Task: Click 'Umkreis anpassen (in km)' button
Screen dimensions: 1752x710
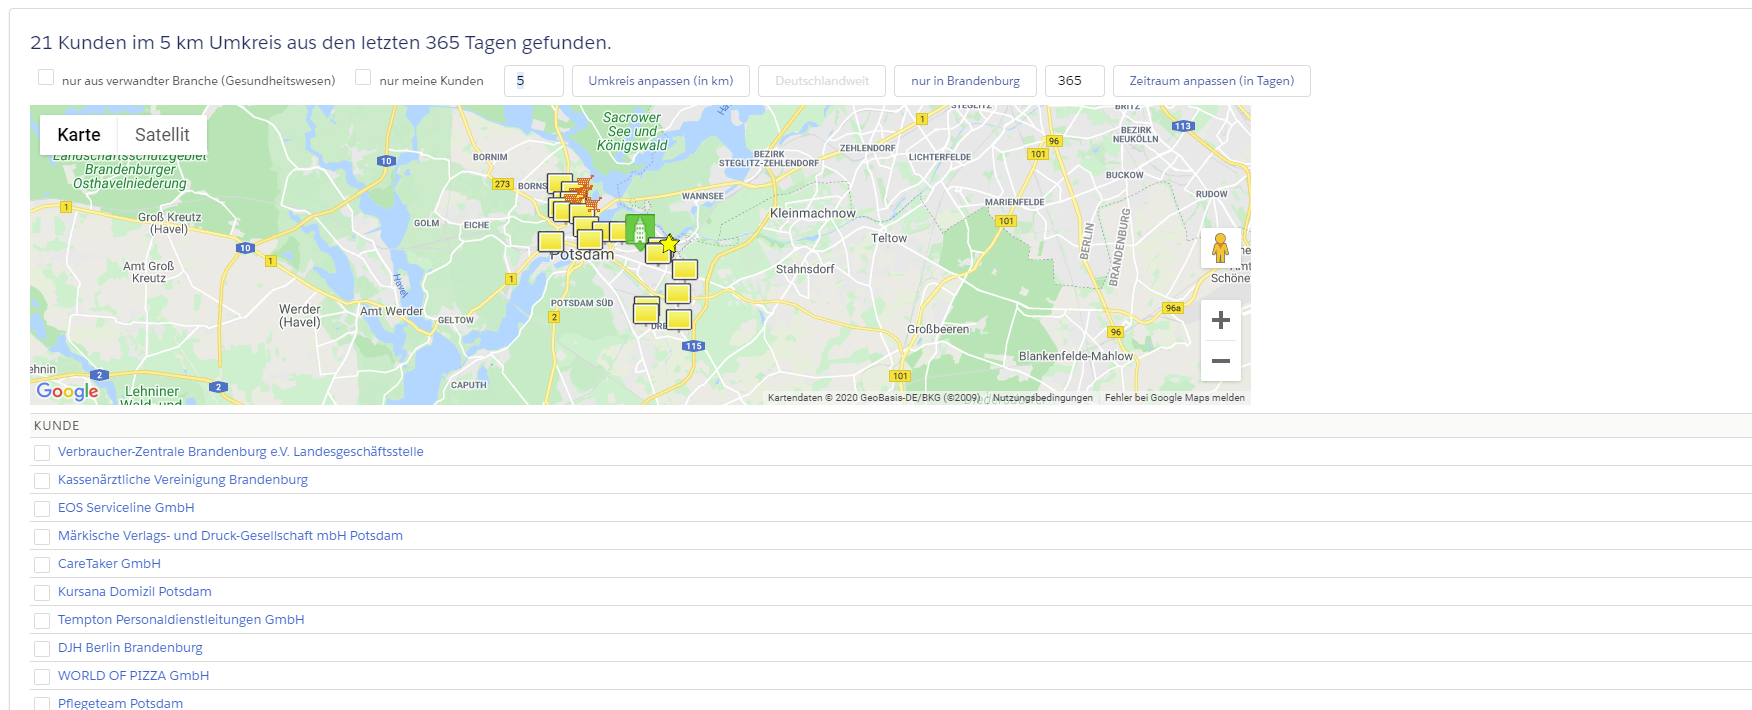Action: coord(661,81)
